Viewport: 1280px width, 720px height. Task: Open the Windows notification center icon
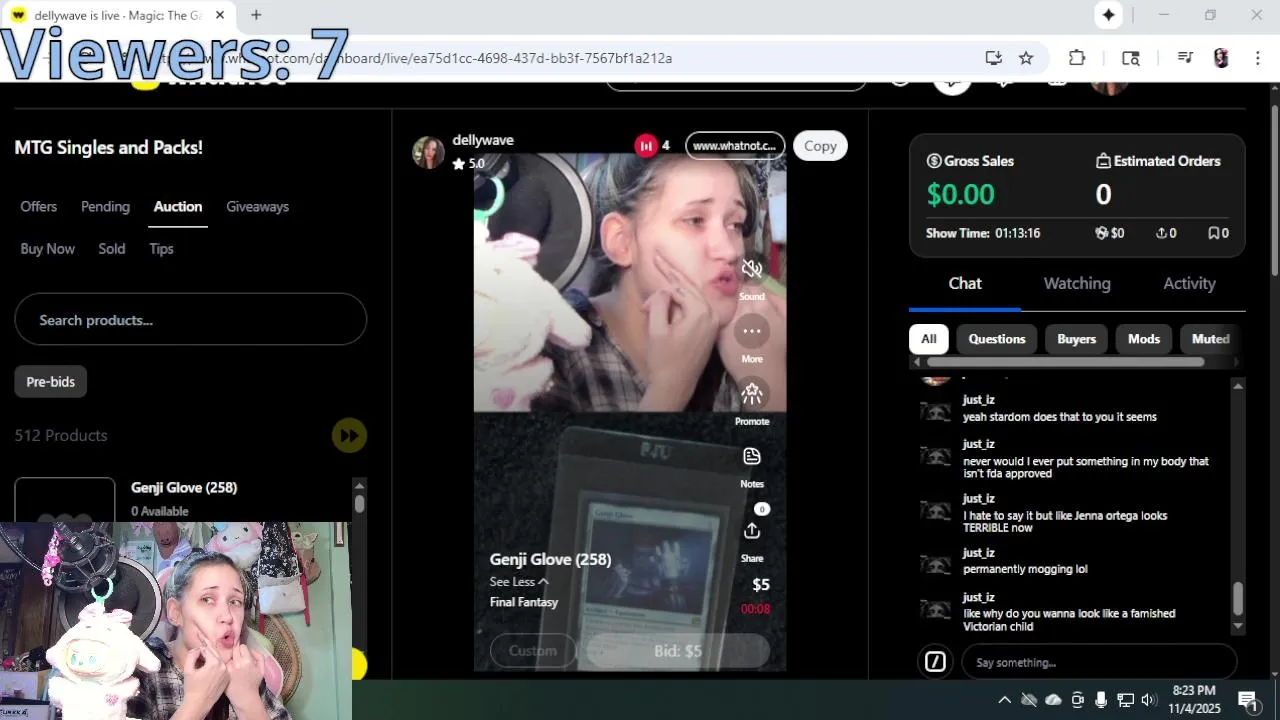click(x=1247, y=700)
